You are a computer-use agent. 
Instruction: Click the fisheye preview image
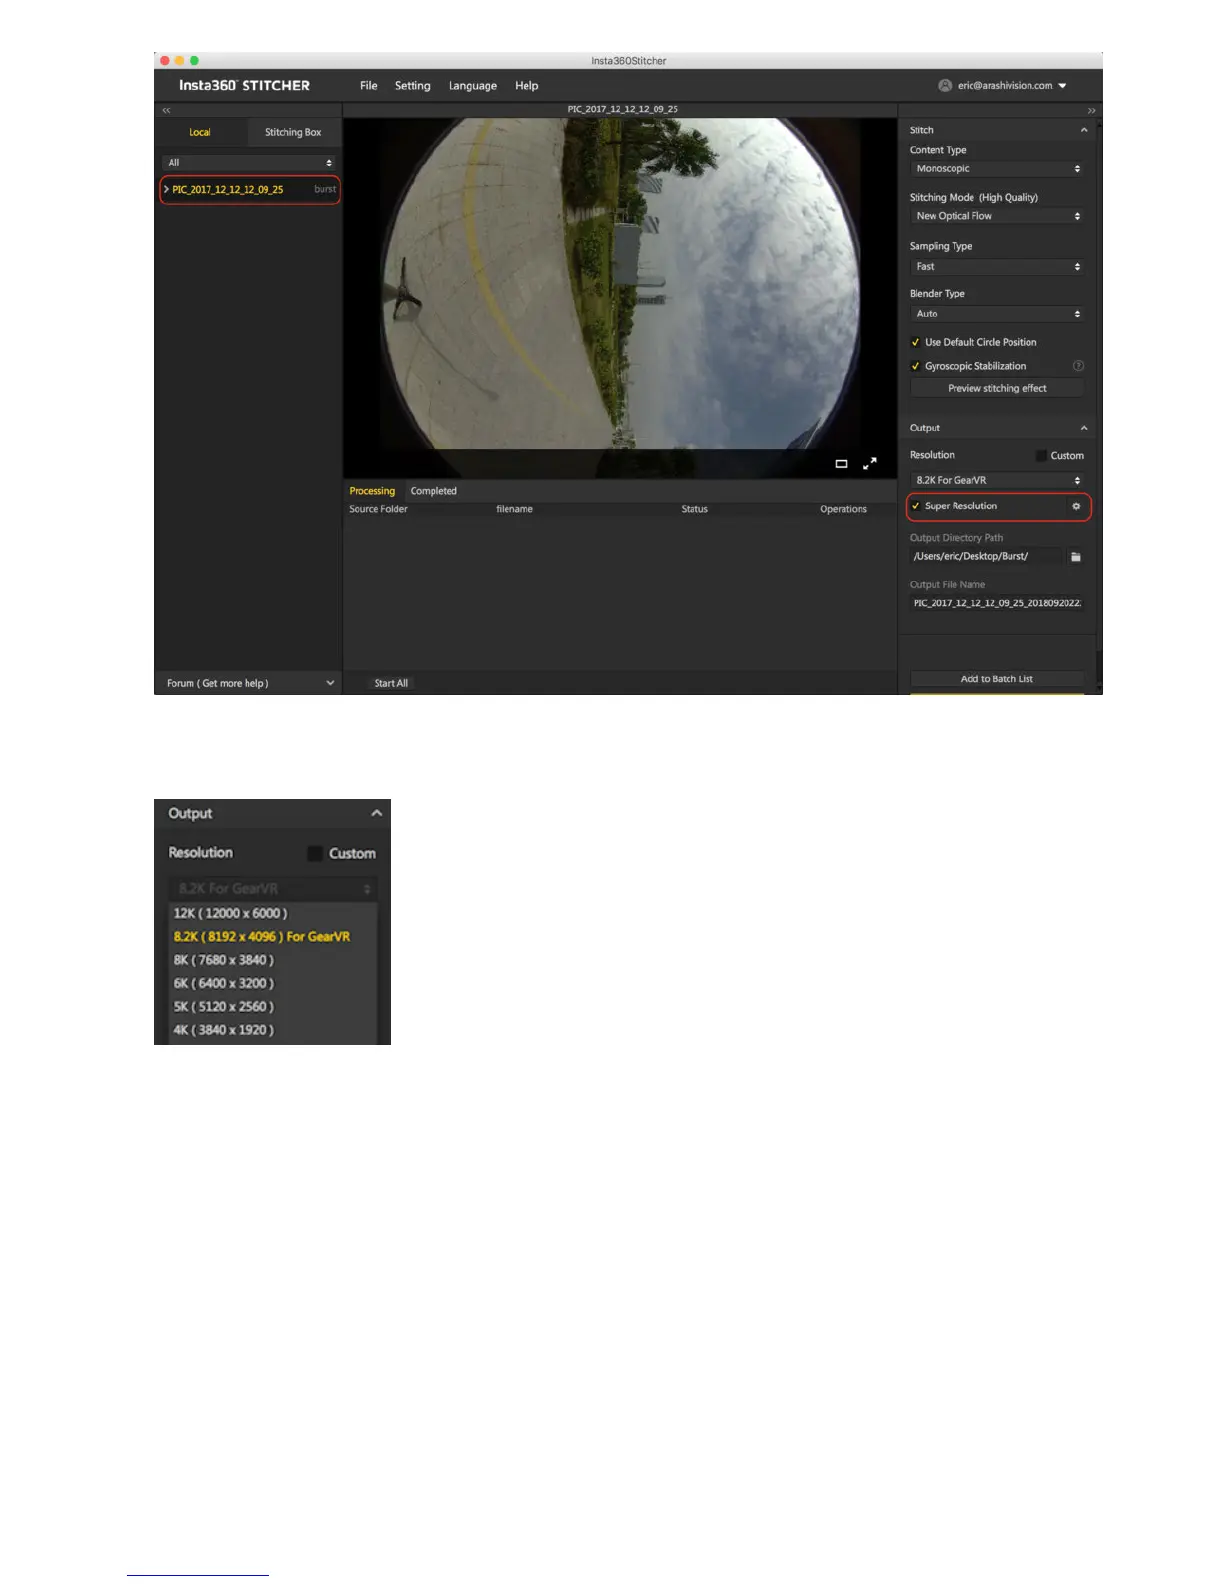(620, 283)
